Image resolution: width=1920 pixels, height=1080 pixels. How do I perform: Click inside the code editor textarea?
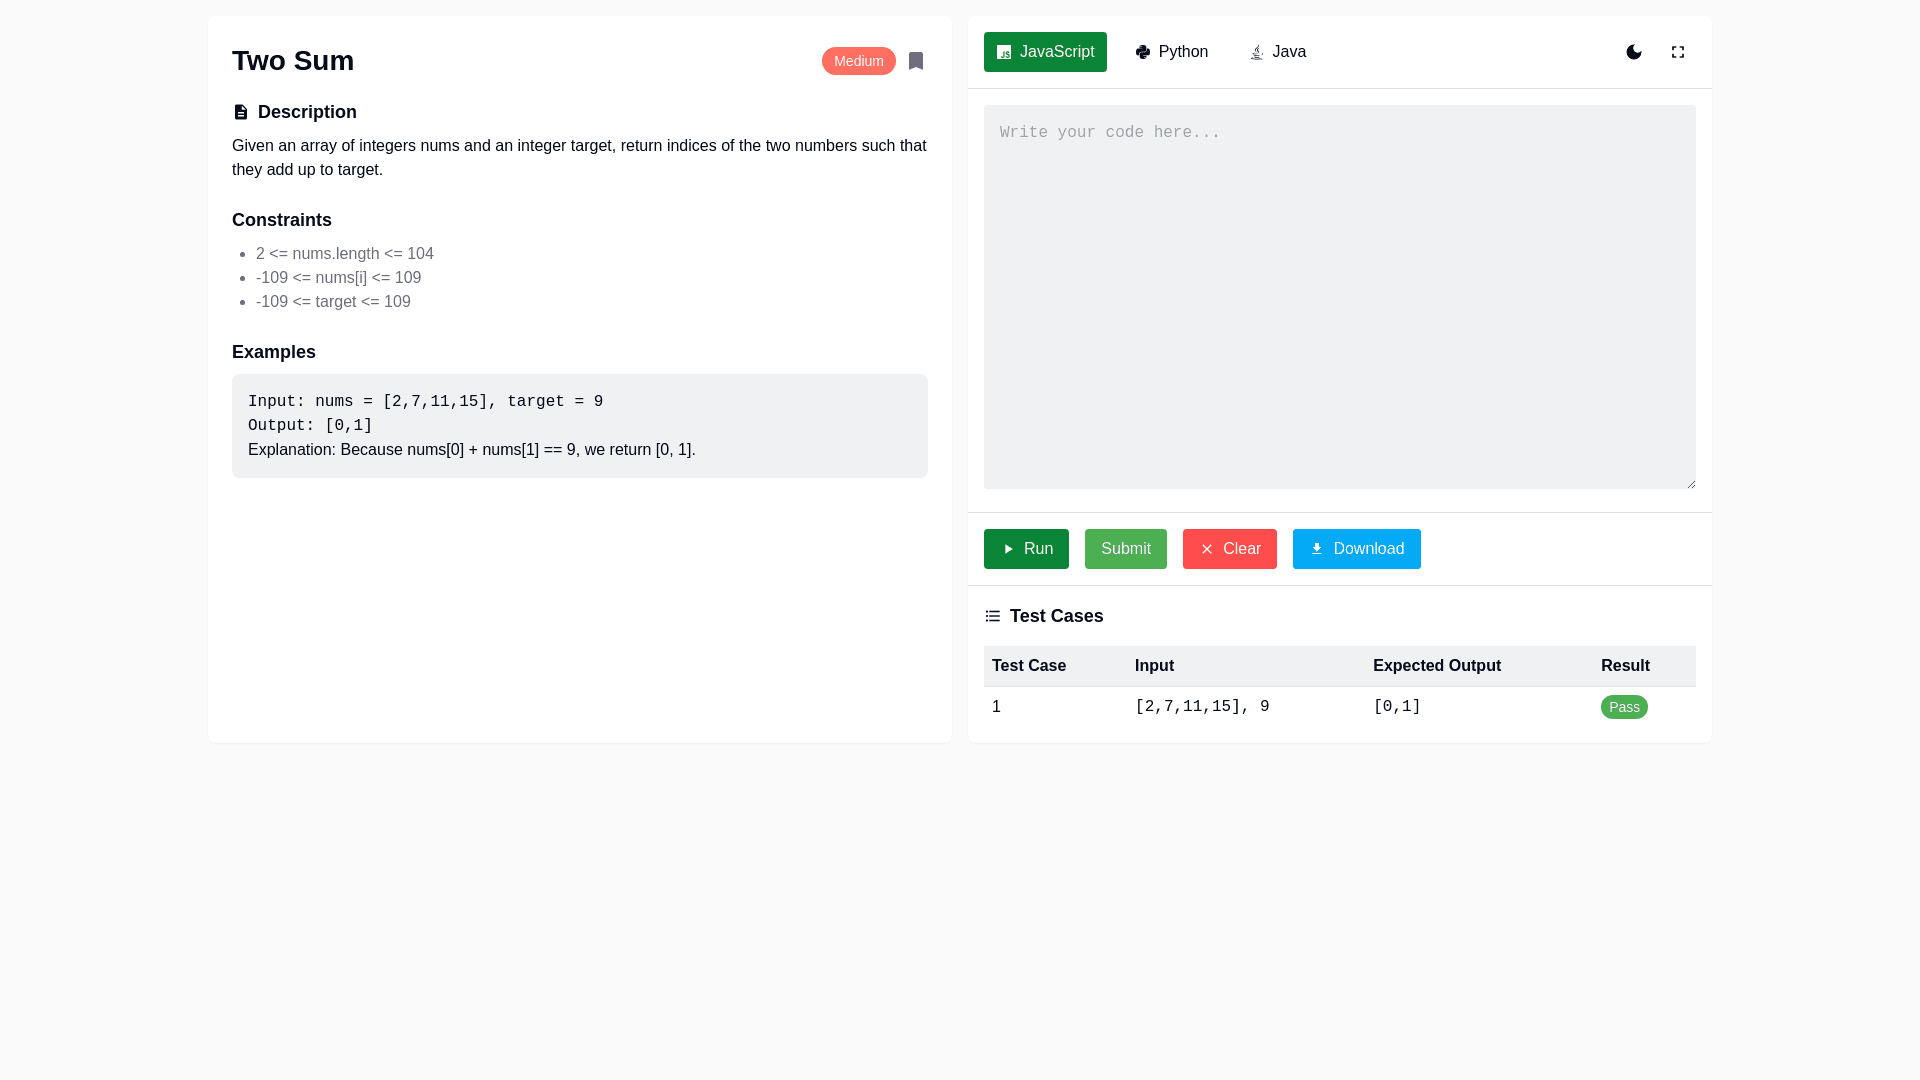click(1339, 297)
